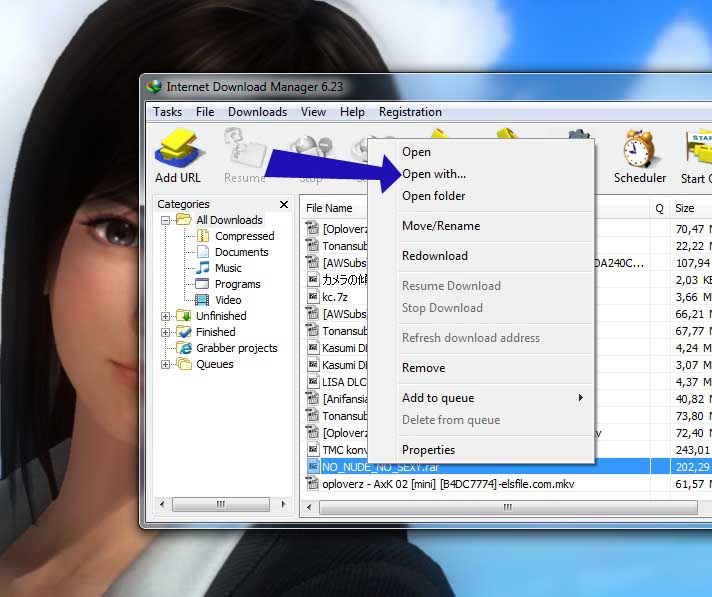Viewport: 712px width, 597px height.
Task: Click the file icon of kc.7z
Action: coord(312,297)
